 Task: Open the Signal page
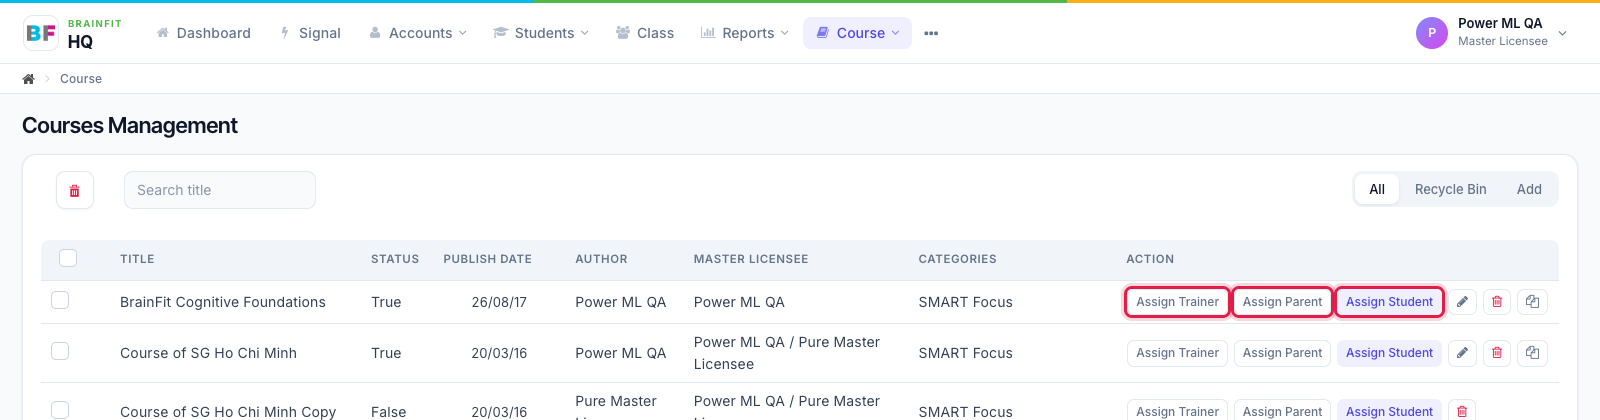[x=310, y=33]
